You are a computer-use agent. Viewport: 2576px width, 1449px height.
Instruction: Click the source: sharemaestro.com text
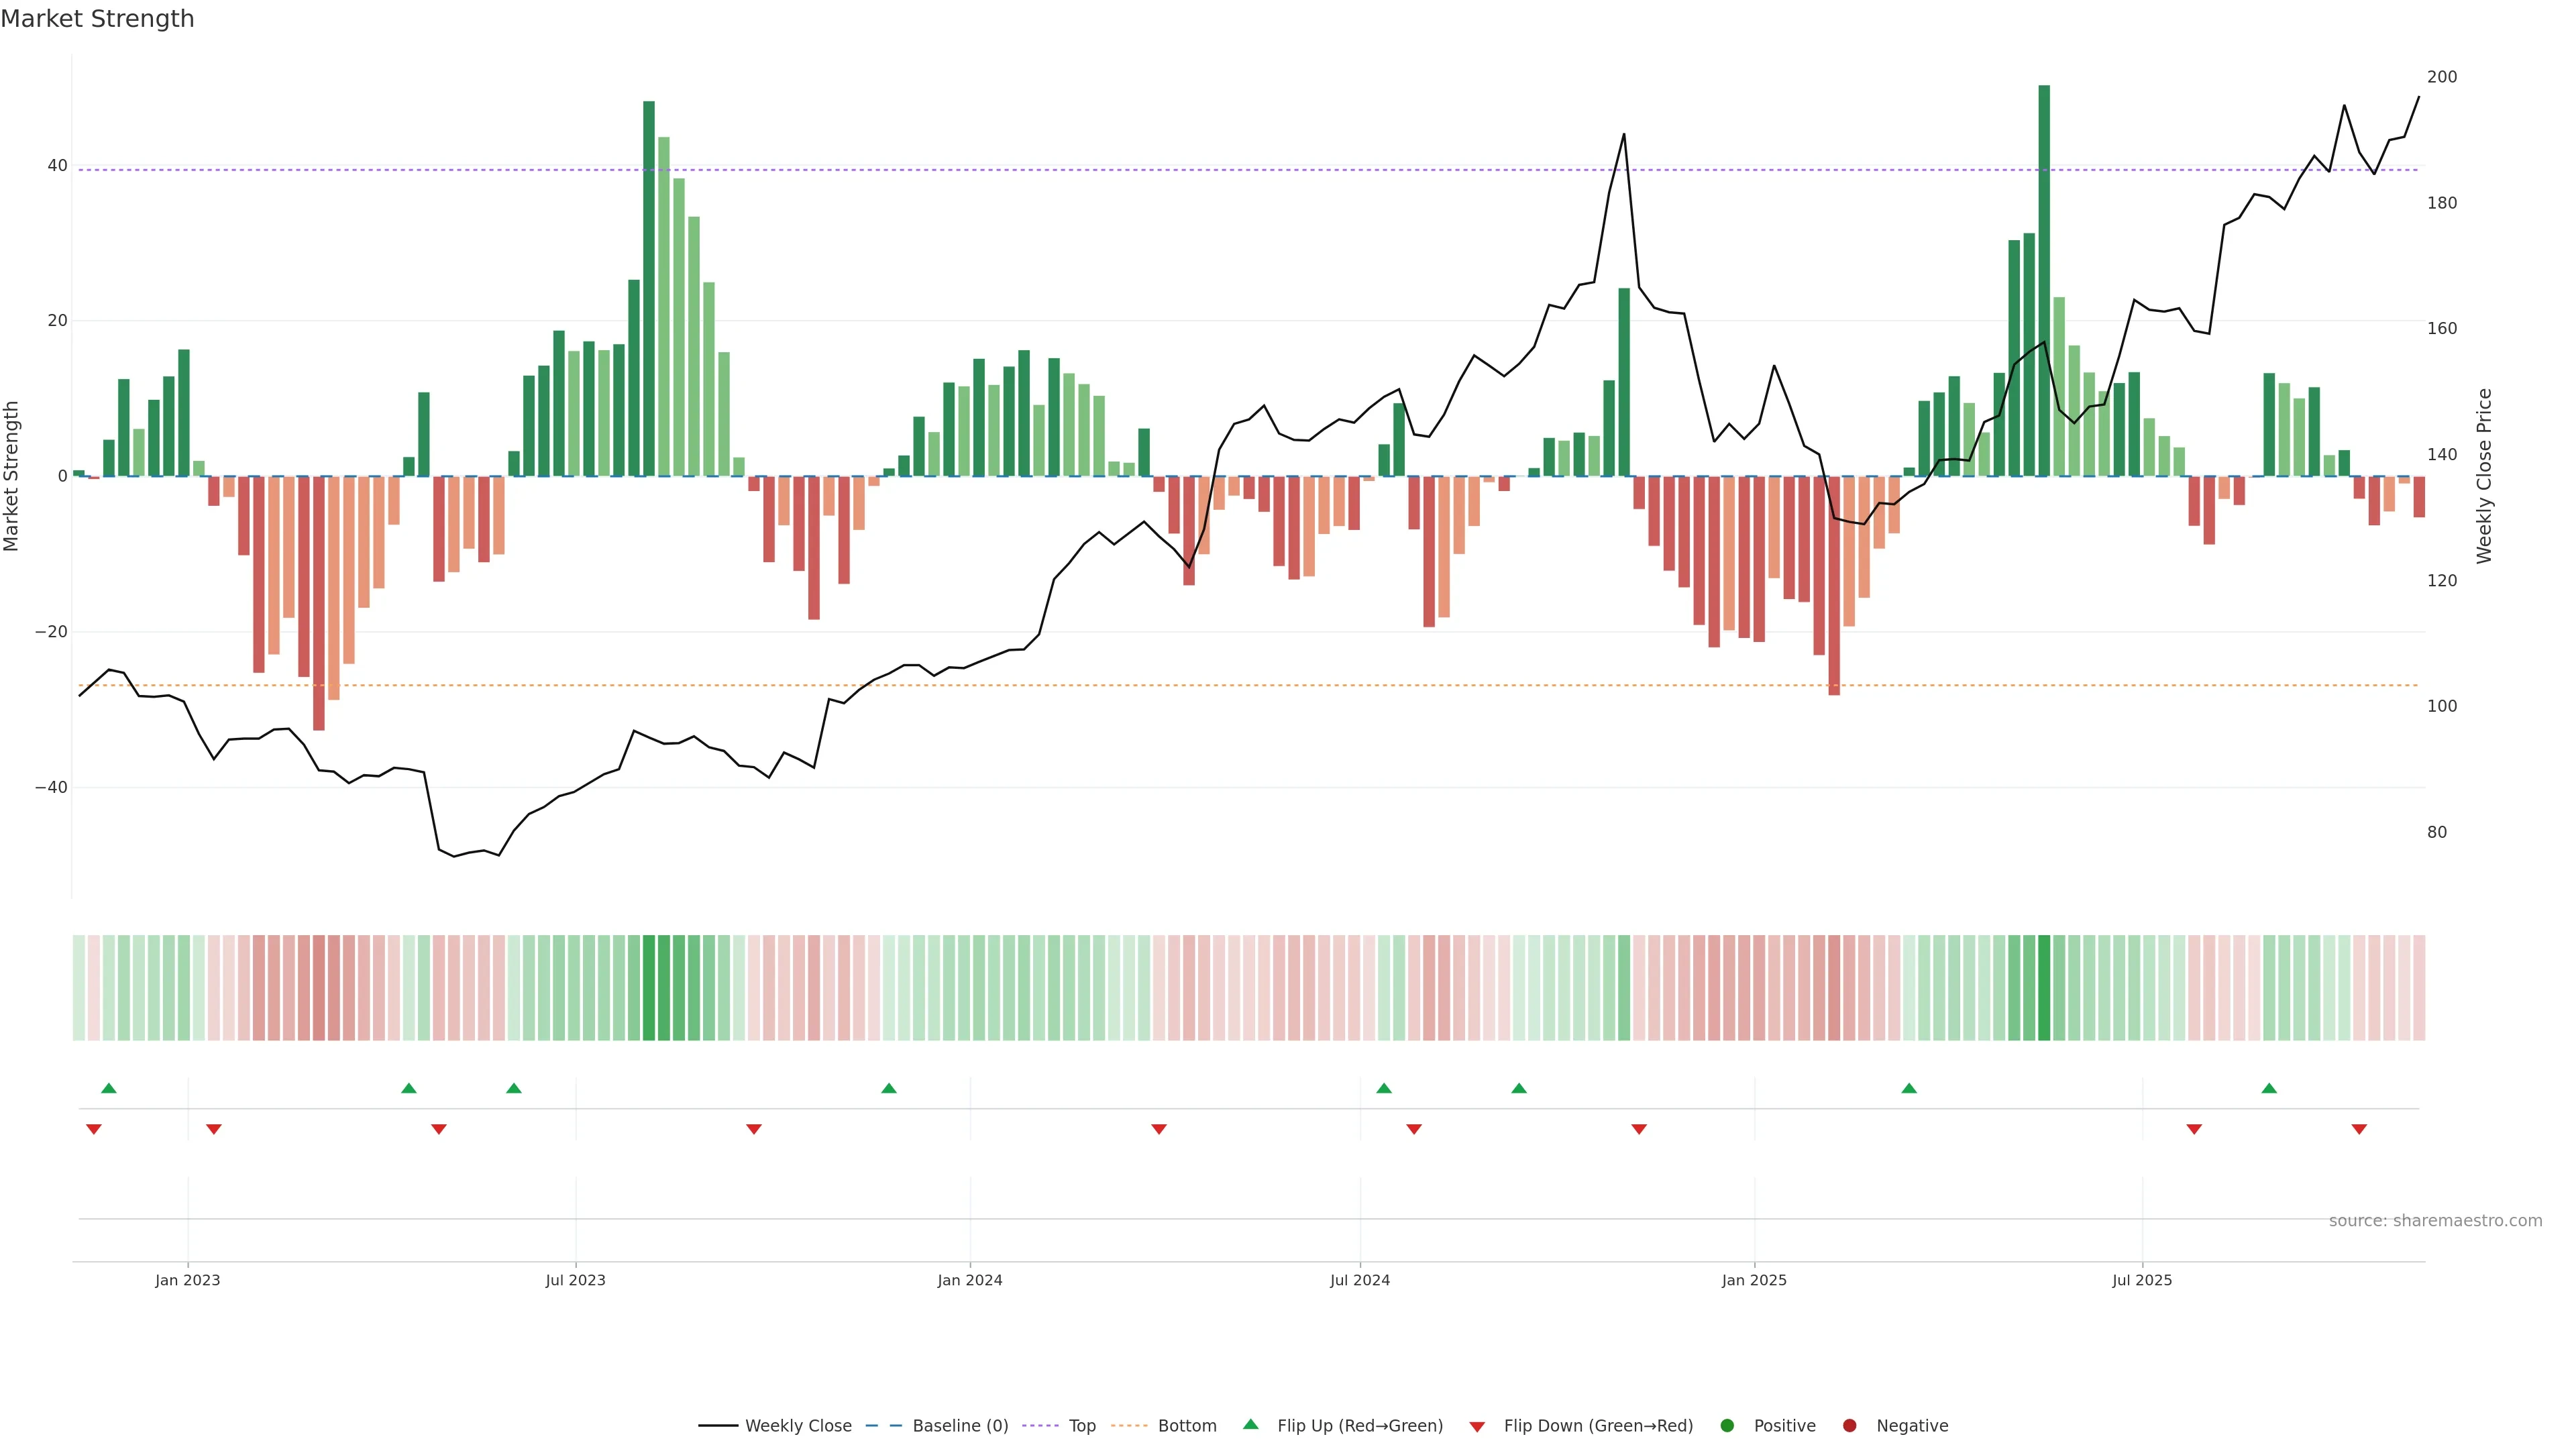(2435, 1221)
